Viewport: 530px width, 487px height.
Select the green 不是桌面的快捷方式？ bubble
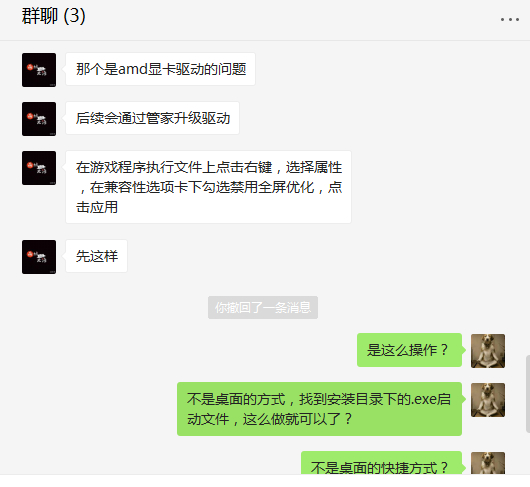381,463
